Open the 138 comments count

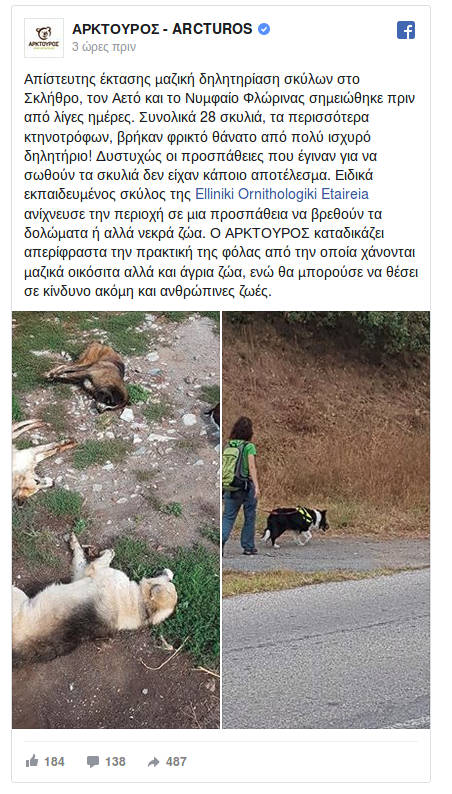point(115,762)
